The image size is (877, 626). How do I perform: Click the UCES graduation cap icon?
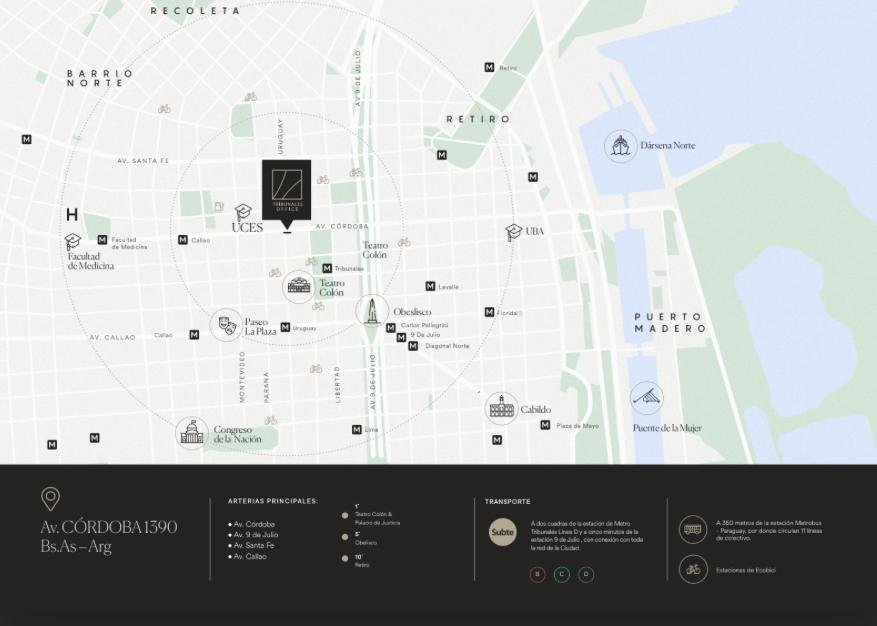(x=243, y=212)
